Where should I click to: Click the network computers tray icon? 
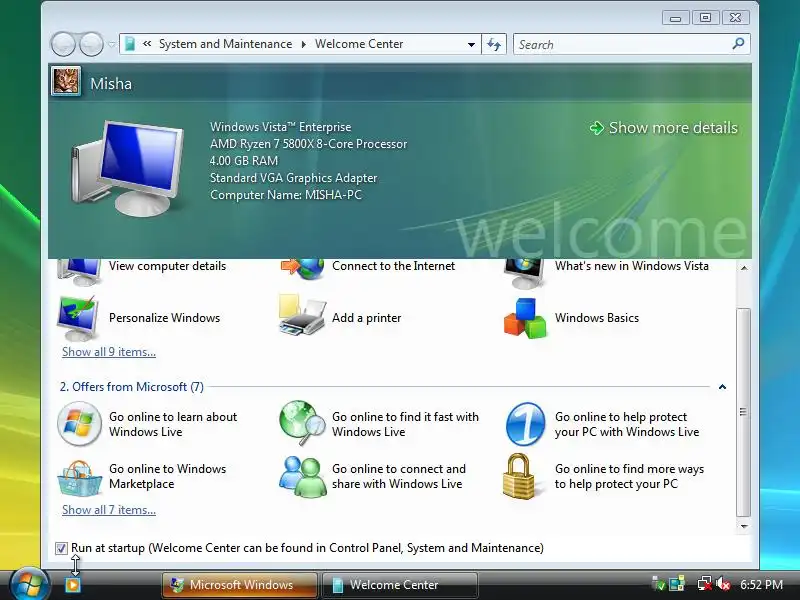coord(677,584)
